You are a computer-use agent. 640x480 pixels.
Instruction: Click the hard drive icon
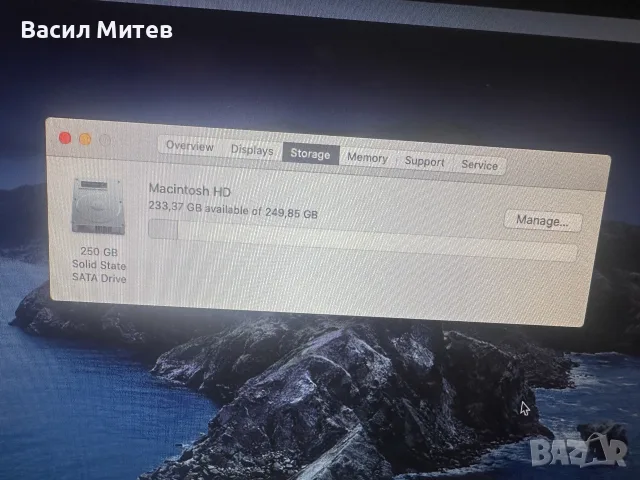[98, 207]
